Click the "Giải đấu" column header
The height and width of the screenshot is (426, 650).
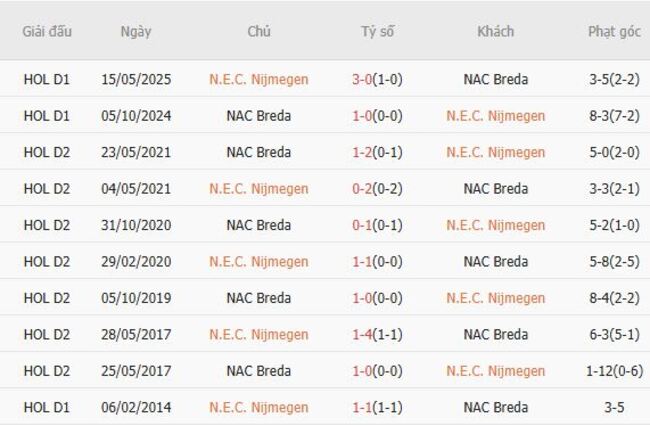[47, 31]
